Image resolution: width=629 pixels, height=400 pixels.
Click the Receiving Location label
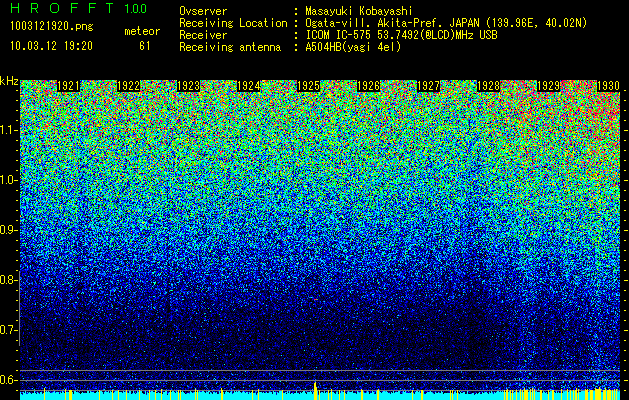(x=233, y=23)
